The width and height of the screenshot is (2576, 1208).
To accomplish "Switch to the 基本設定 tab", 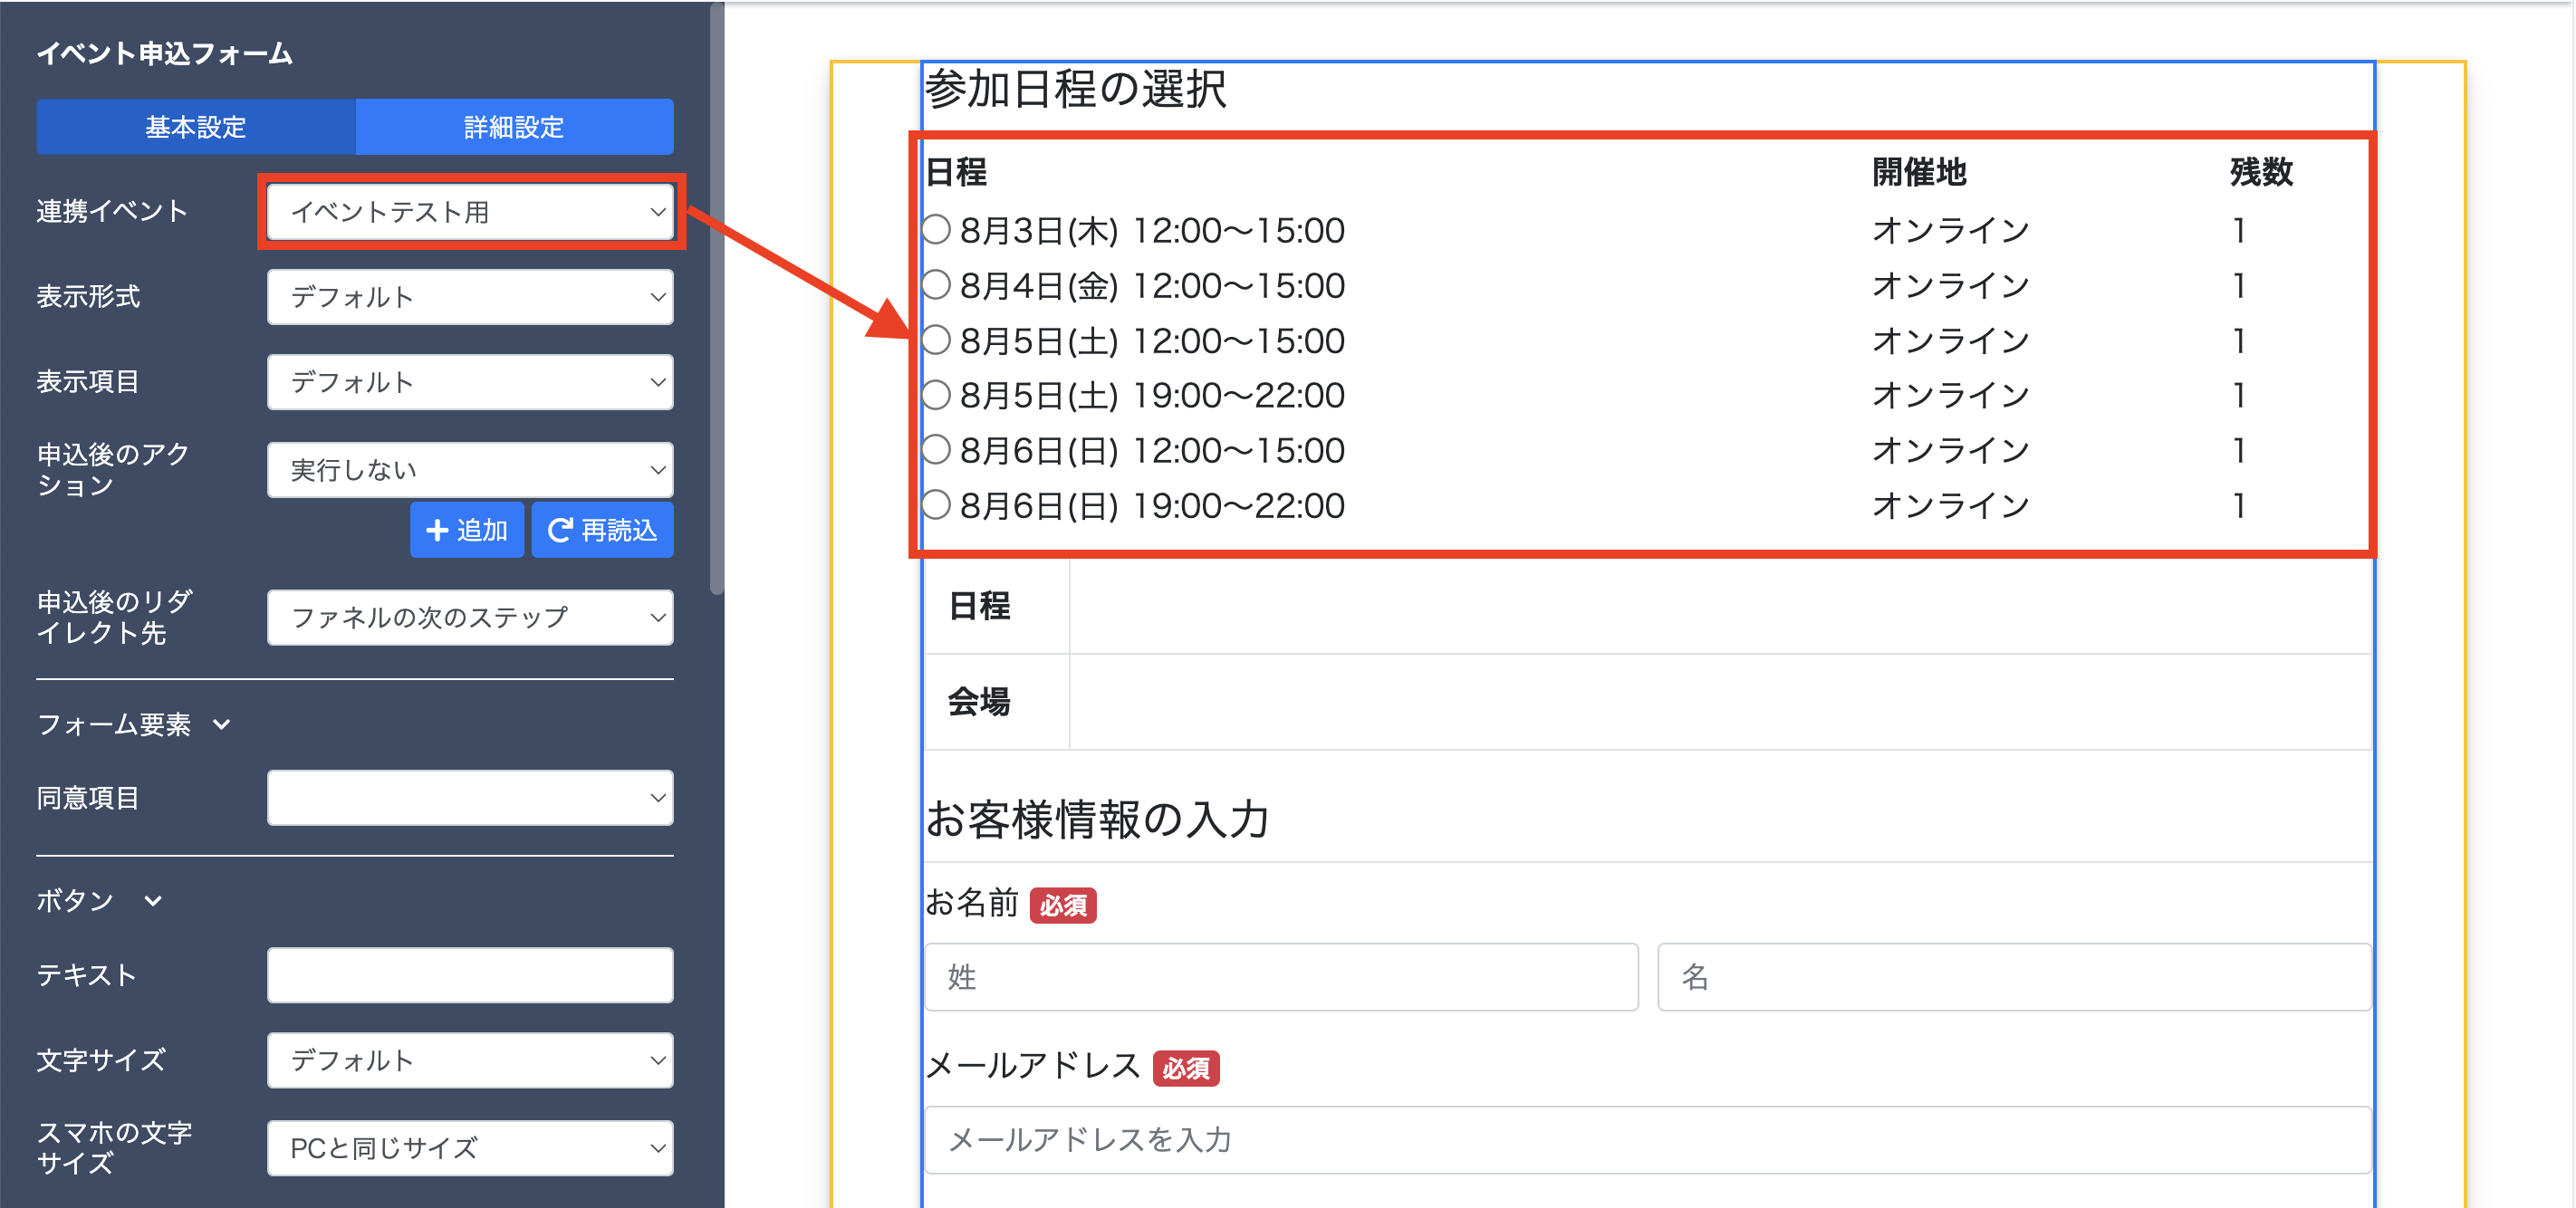I will point(196,127).
